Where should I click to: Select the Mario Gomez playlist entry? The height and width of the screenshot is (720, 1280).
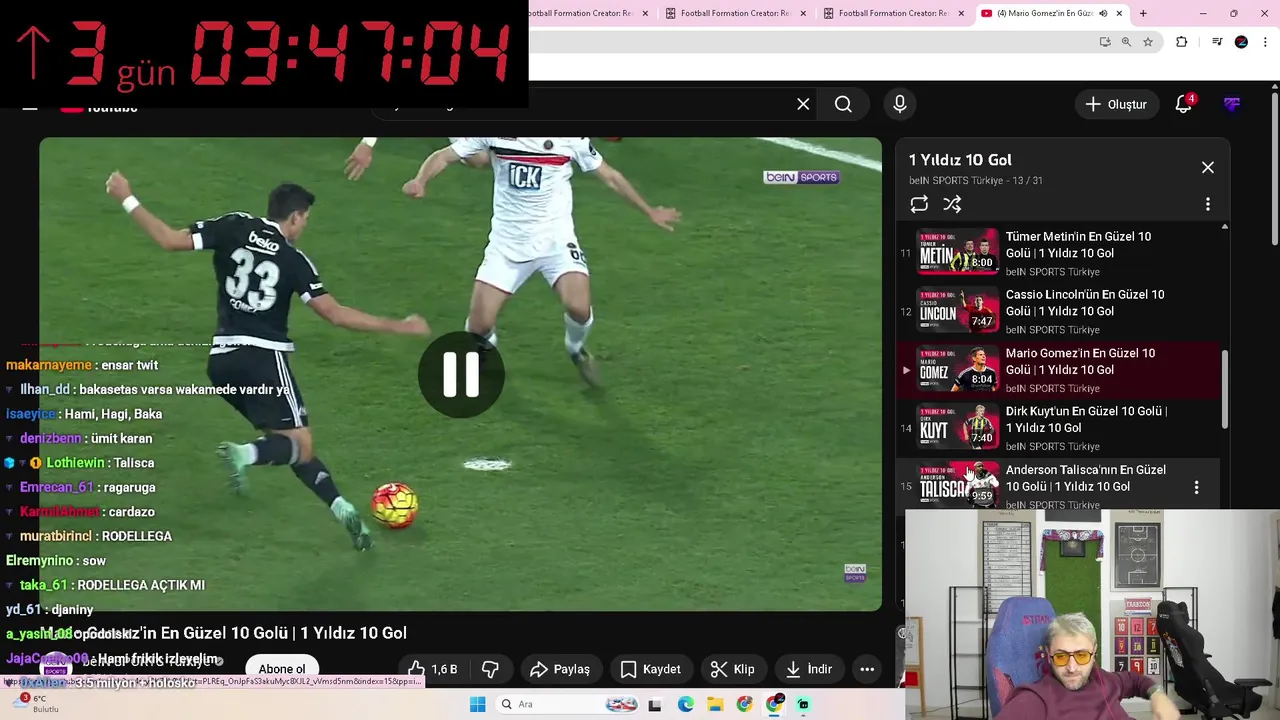(x=1058, y=369)
